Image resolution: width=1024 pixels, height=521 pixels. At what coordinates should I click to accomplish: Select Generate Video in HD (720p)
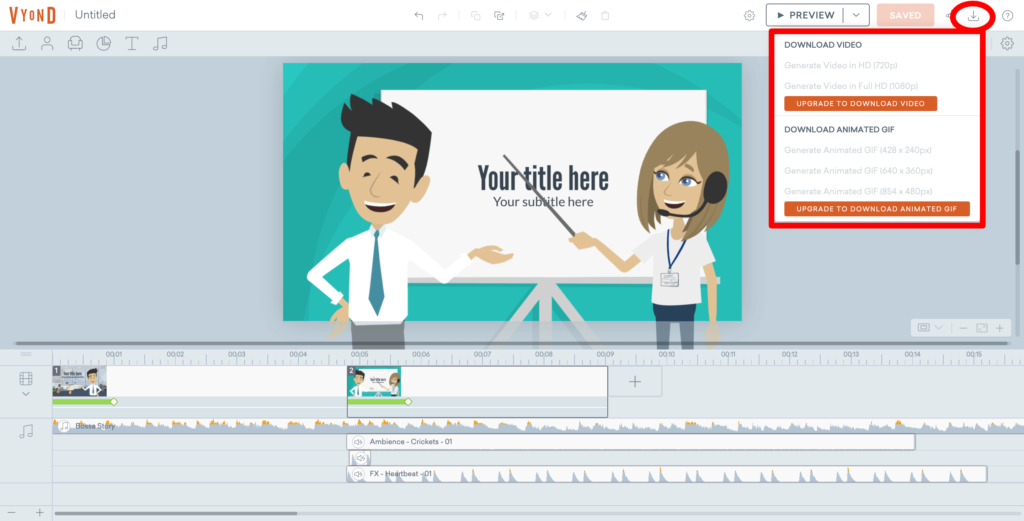click(840, 65)
